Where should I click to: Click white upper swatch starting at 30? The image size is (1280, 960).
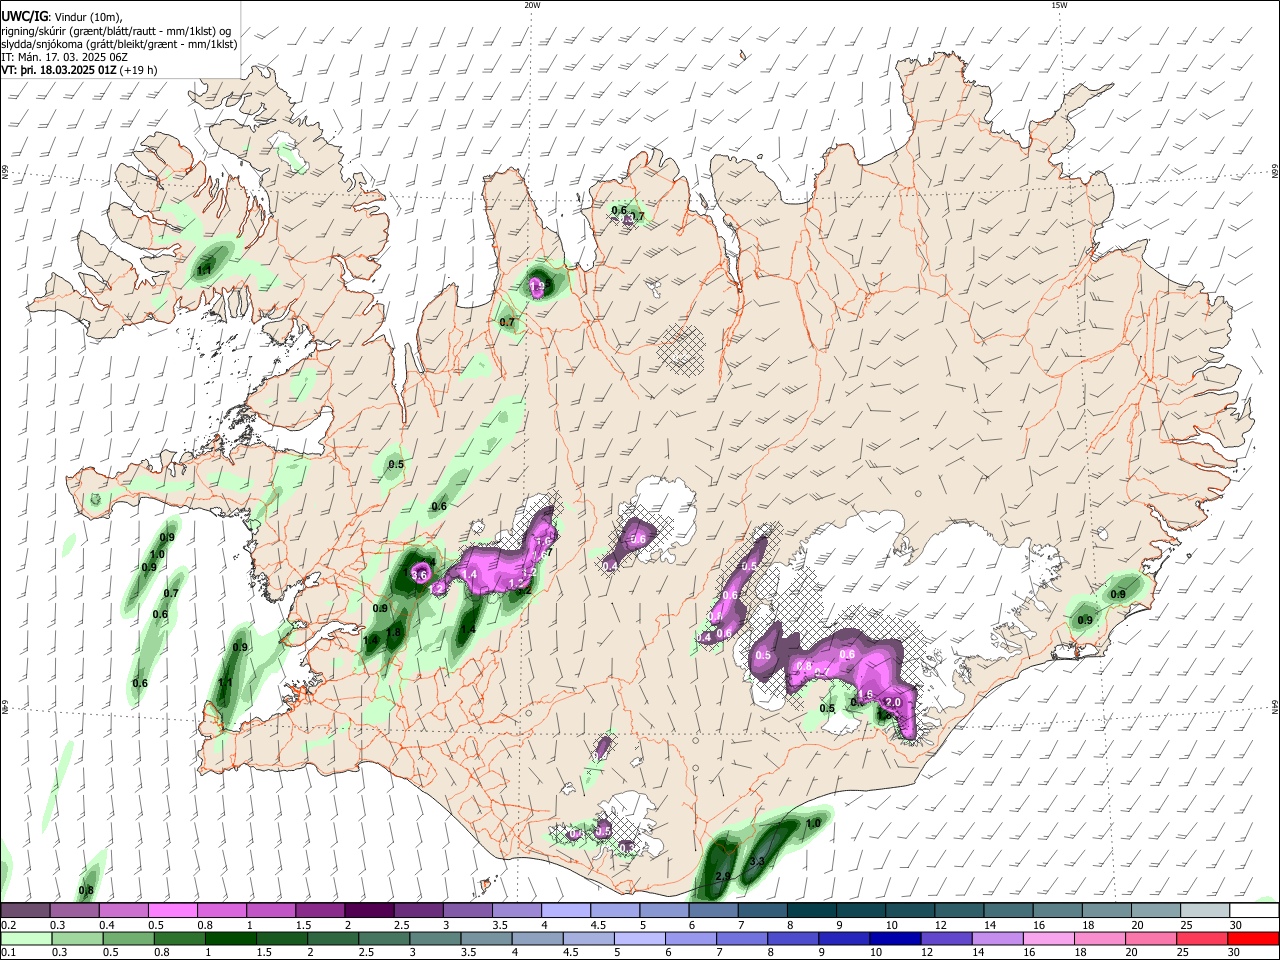click(x=1252, y=911)
